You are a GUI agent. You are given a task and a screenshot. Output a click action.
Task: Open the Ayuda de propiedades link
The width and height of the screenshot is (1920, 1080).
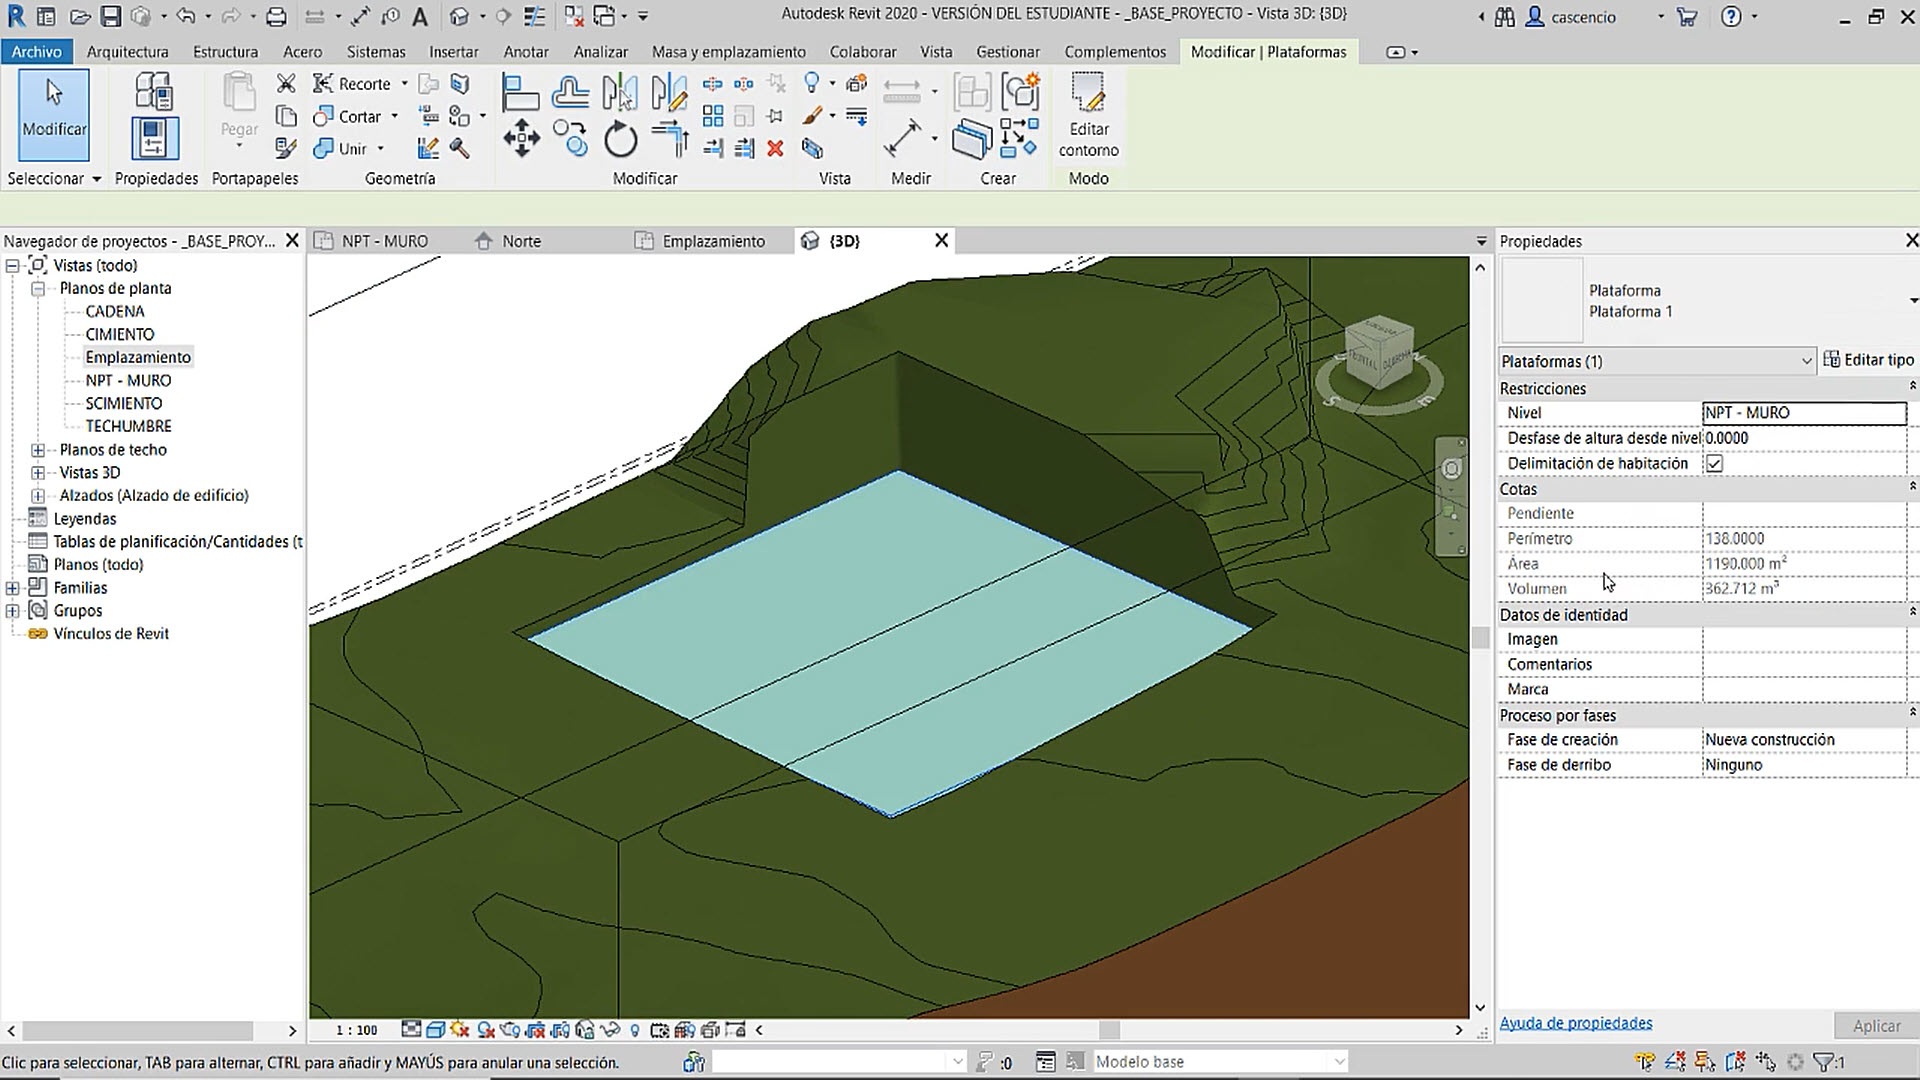(1575, 1022)
